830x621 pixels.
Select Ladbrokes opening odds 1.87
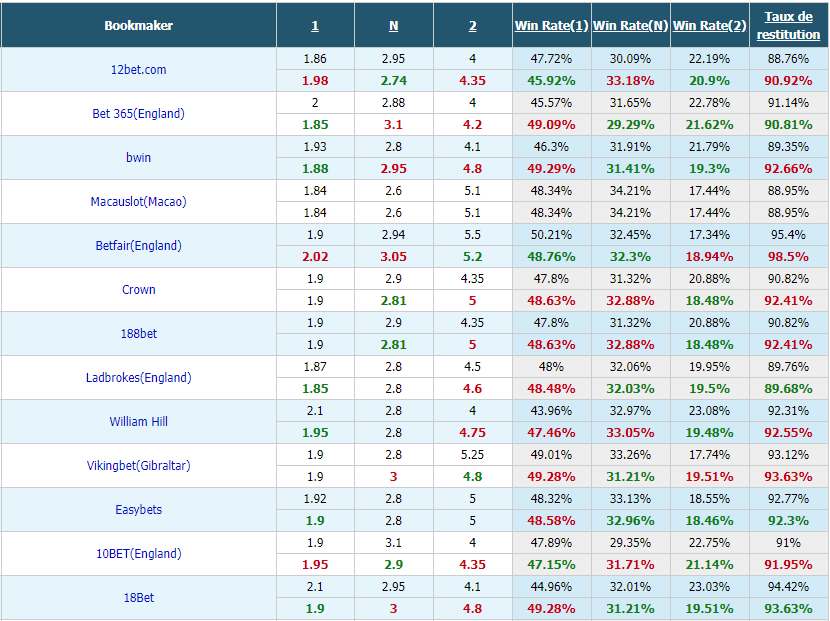pos(315,366)
